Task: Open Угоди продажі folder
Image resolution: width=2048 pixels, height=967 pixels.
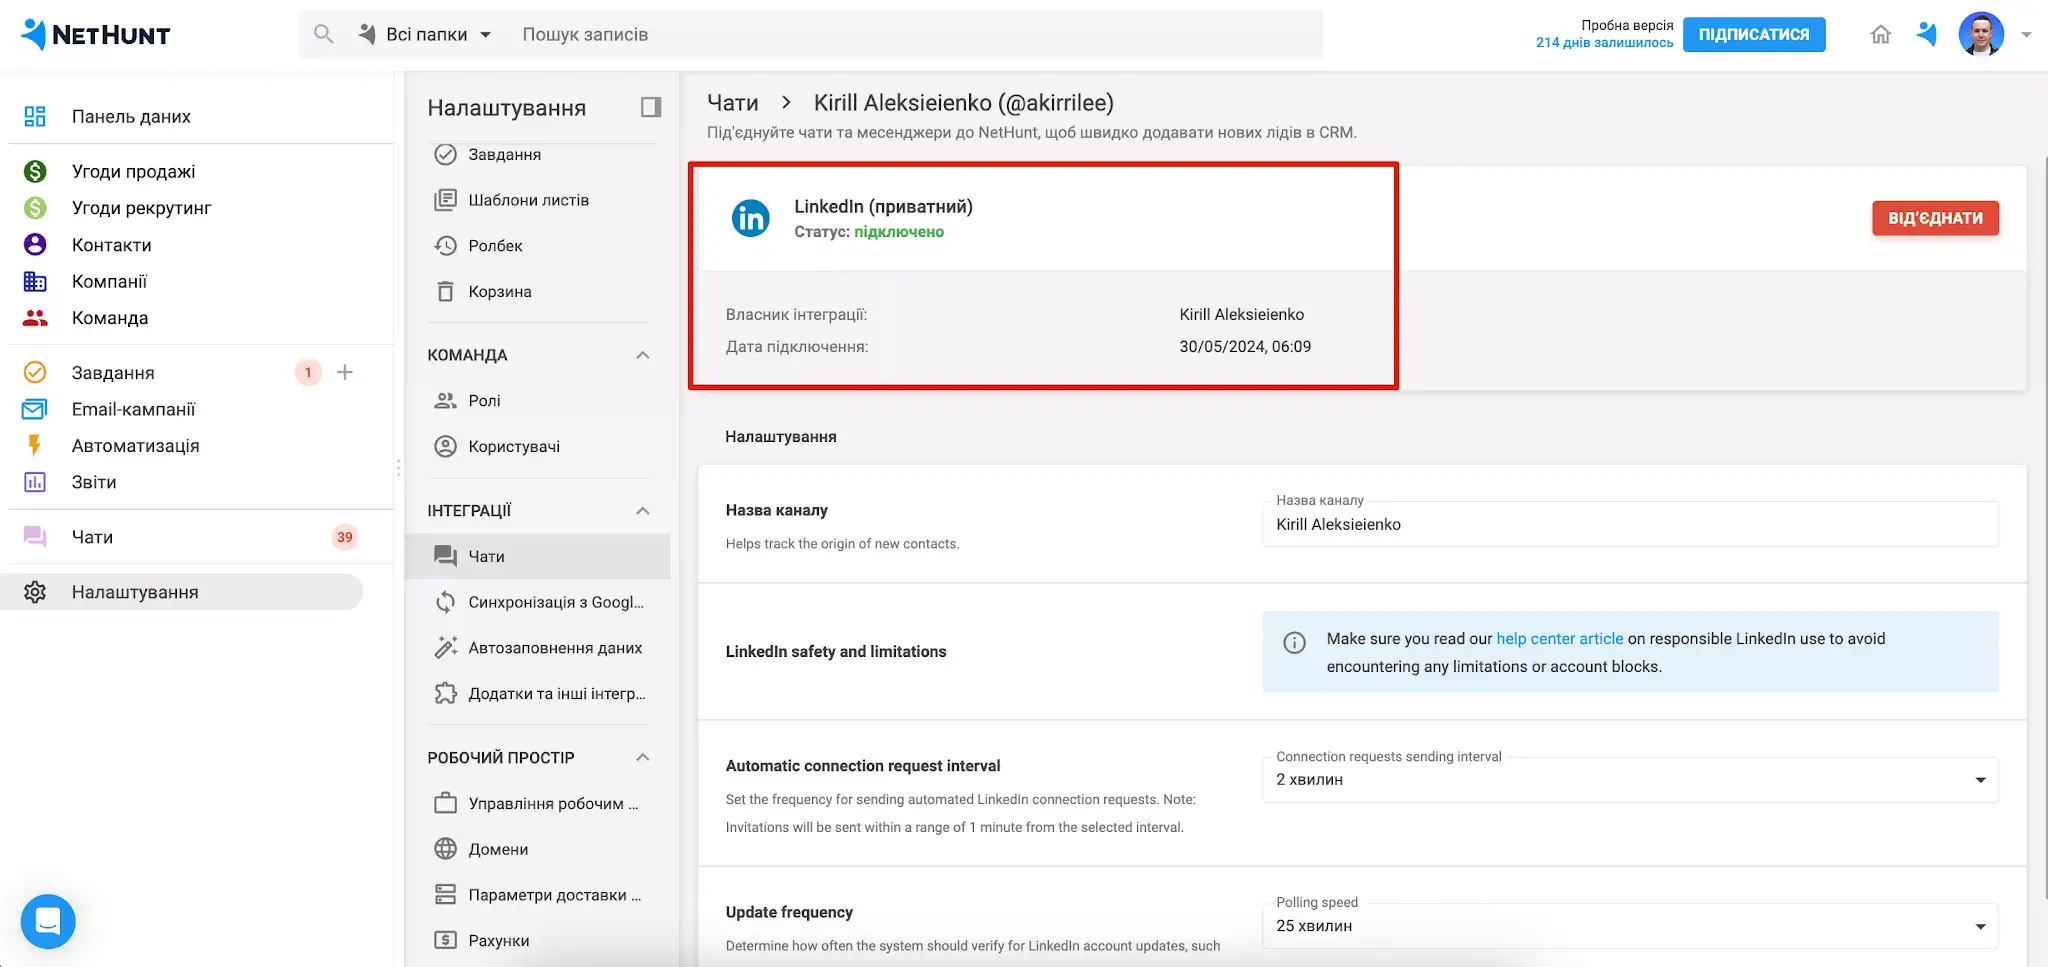Action: point(133,171)
